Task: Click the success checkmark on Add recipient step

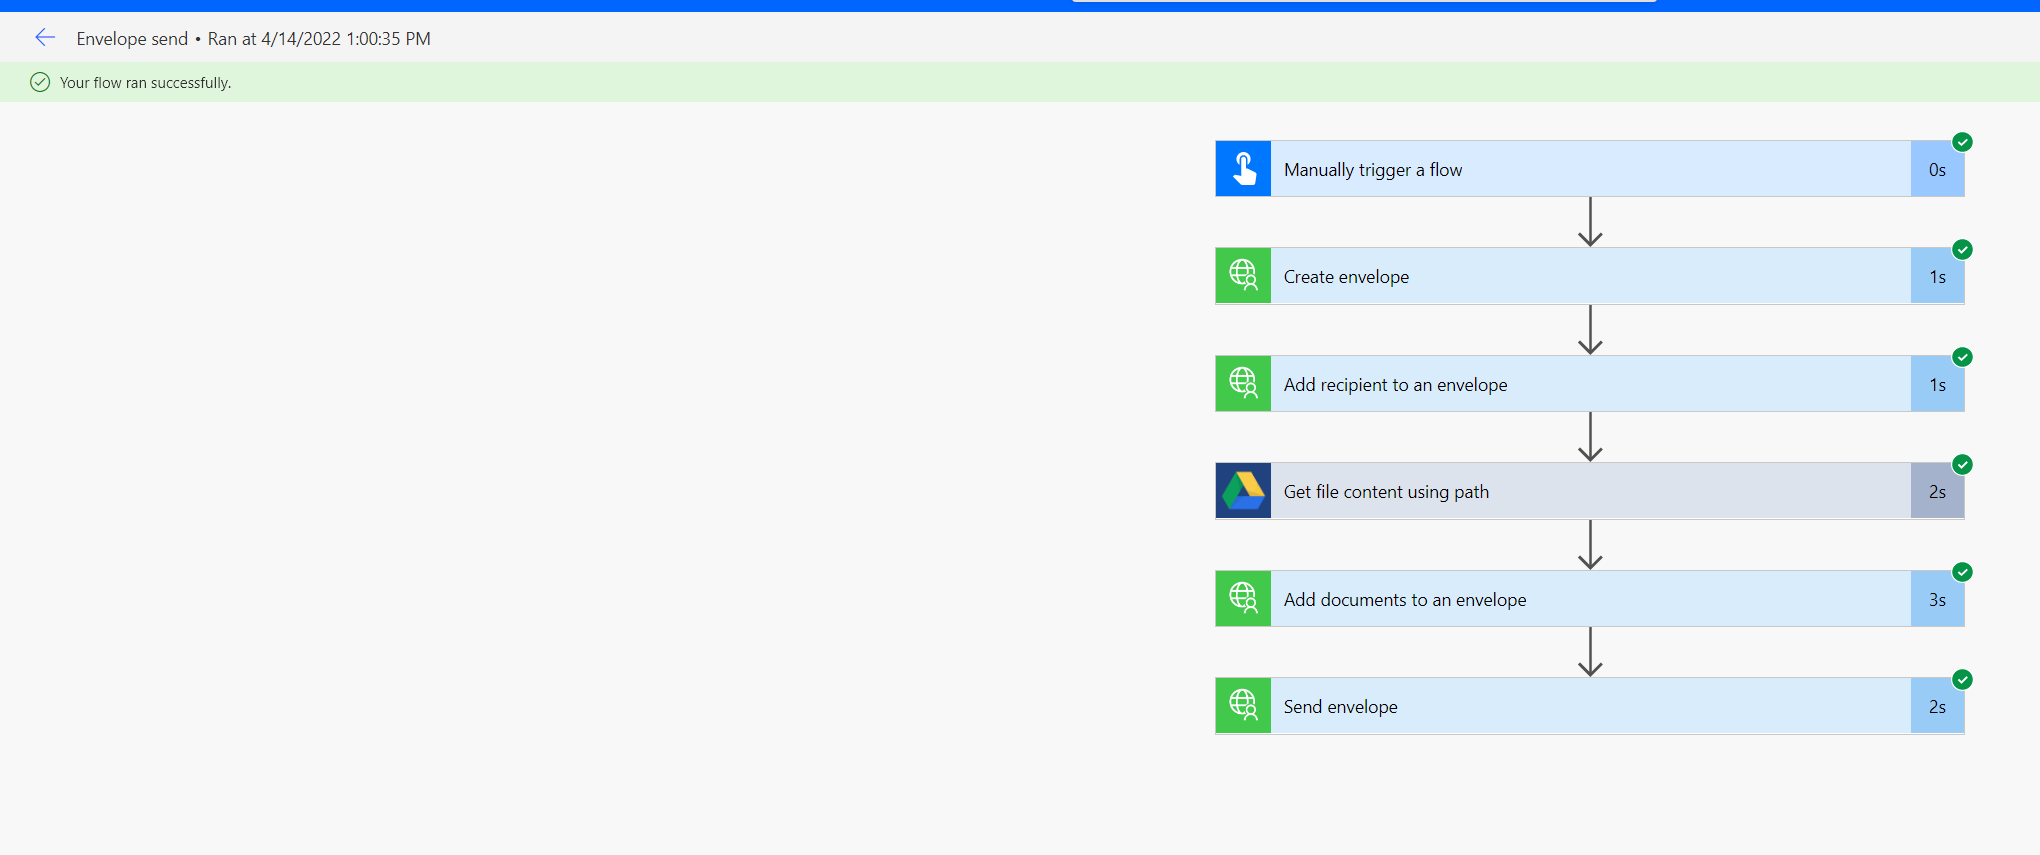Action: click(x=1962, y=357)
